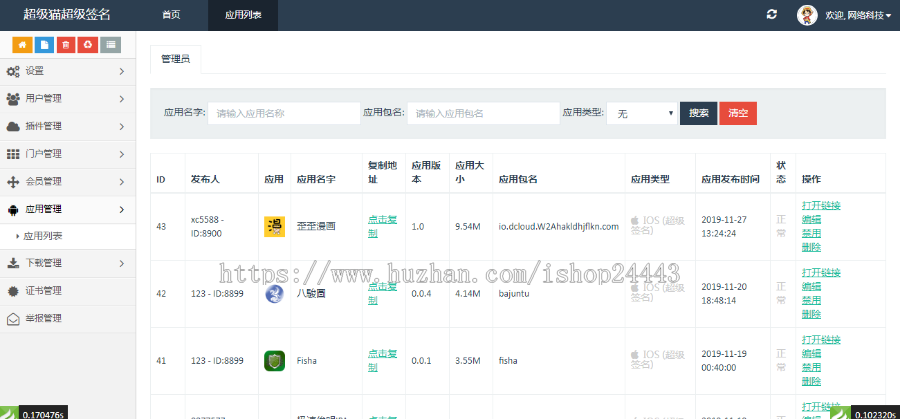Expand the 门户管理 menu chevron
Screen dimensions: 900x419
pos(122,154)
